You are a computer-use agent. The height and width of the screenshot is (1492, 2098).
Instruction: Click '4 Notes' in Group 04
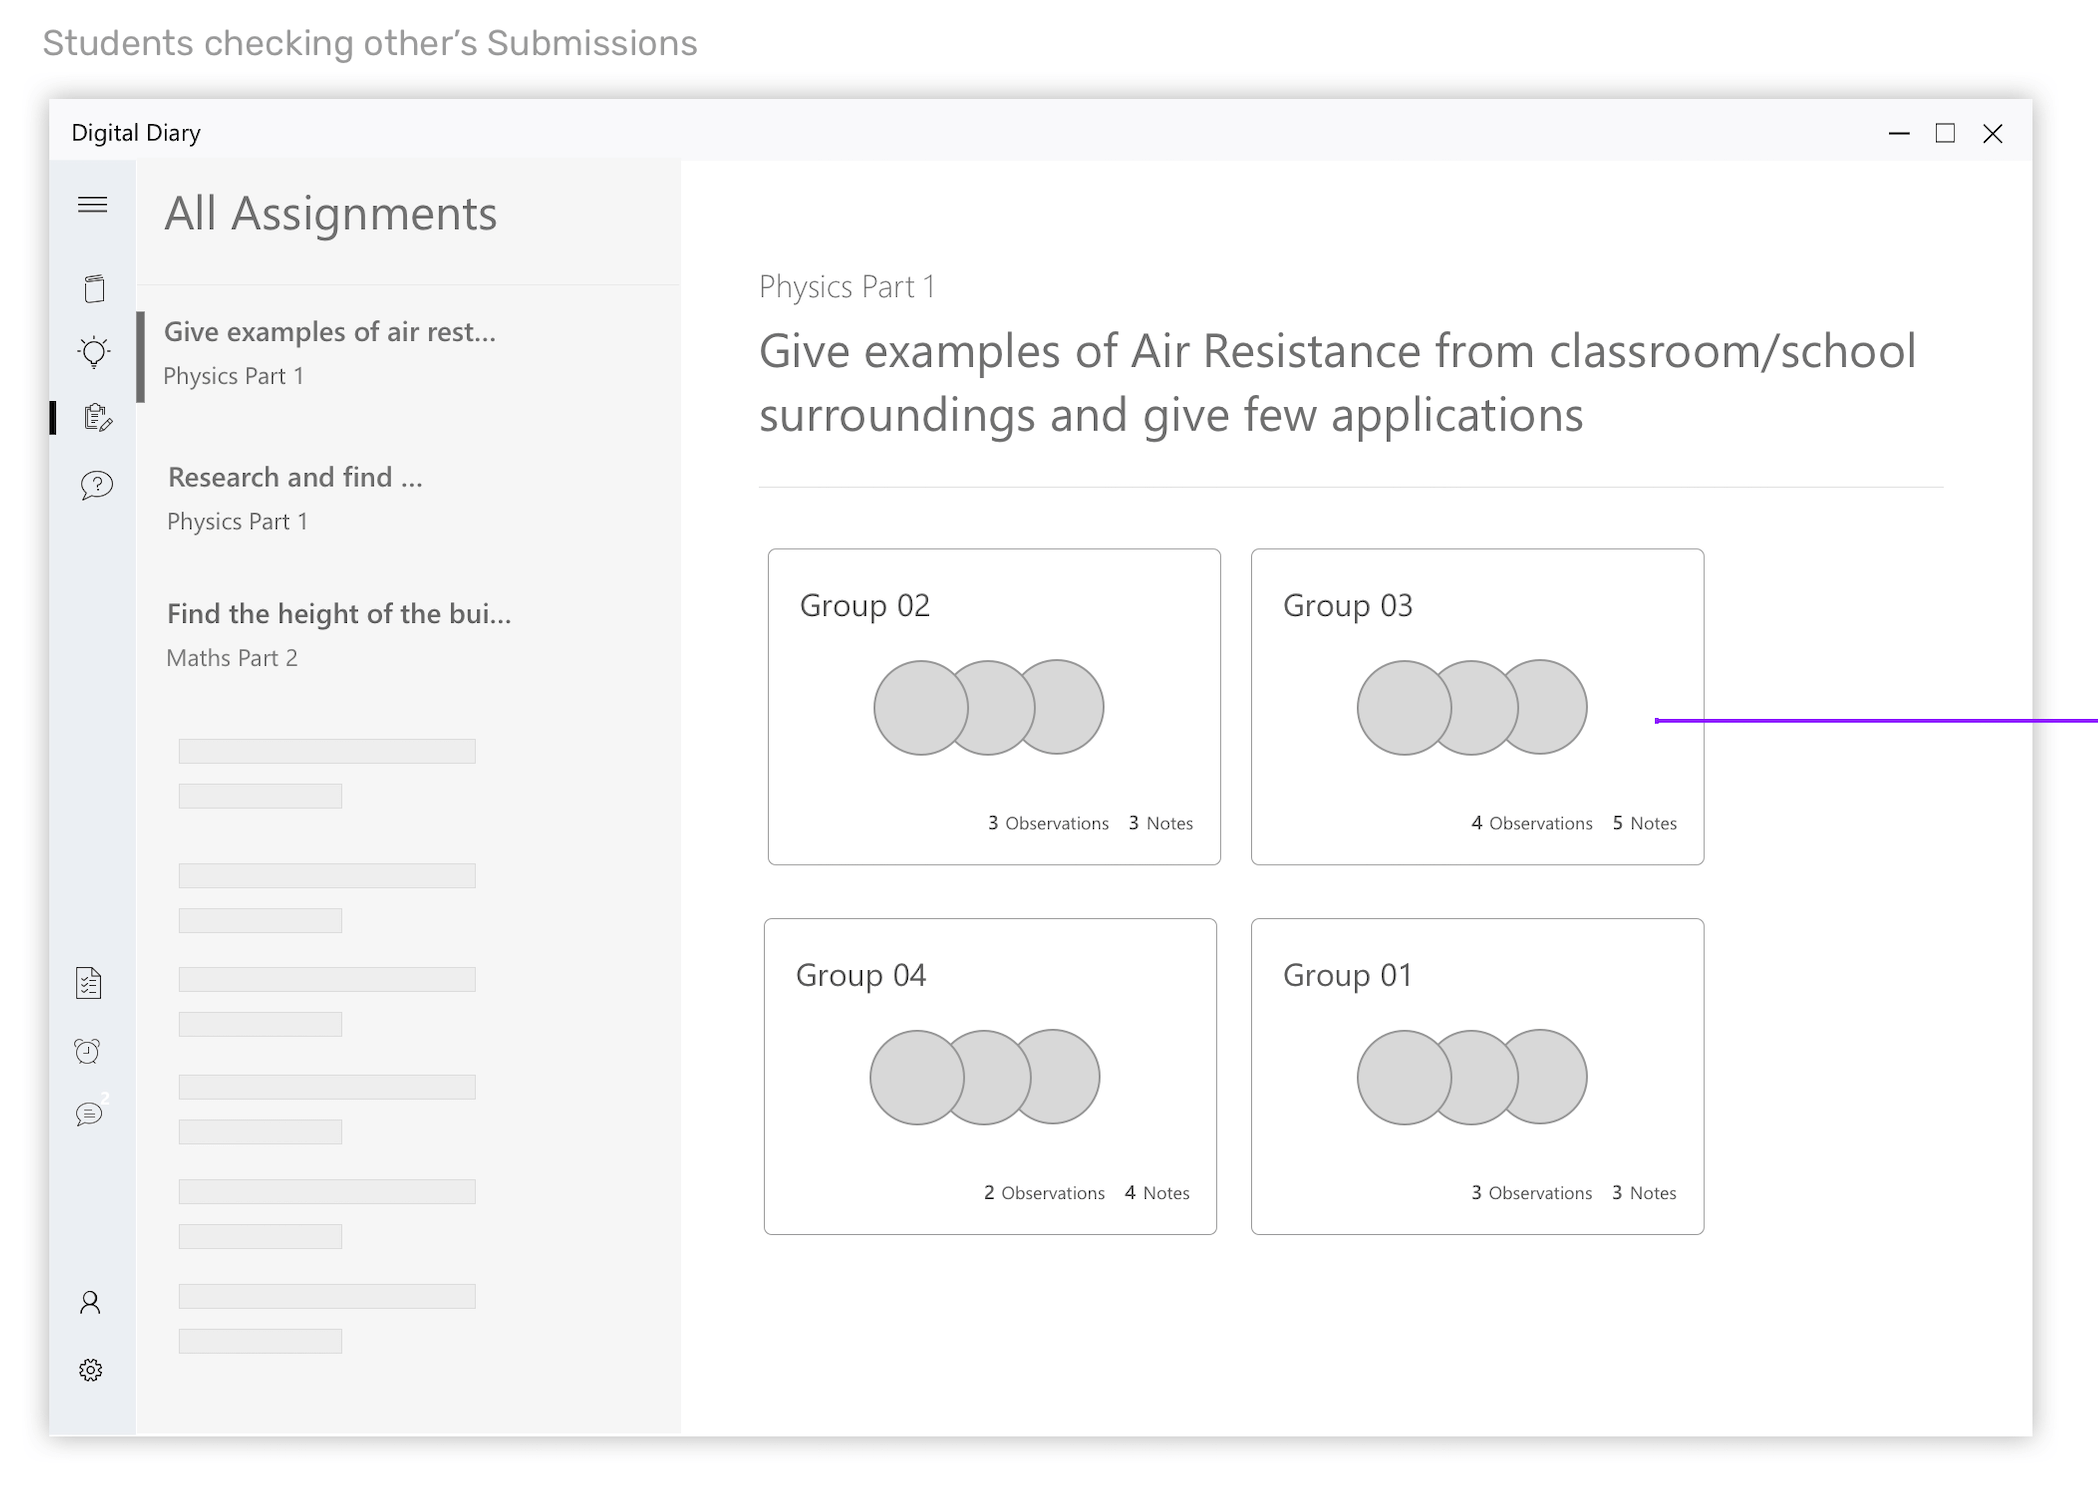click(x=1157, y=1193)
